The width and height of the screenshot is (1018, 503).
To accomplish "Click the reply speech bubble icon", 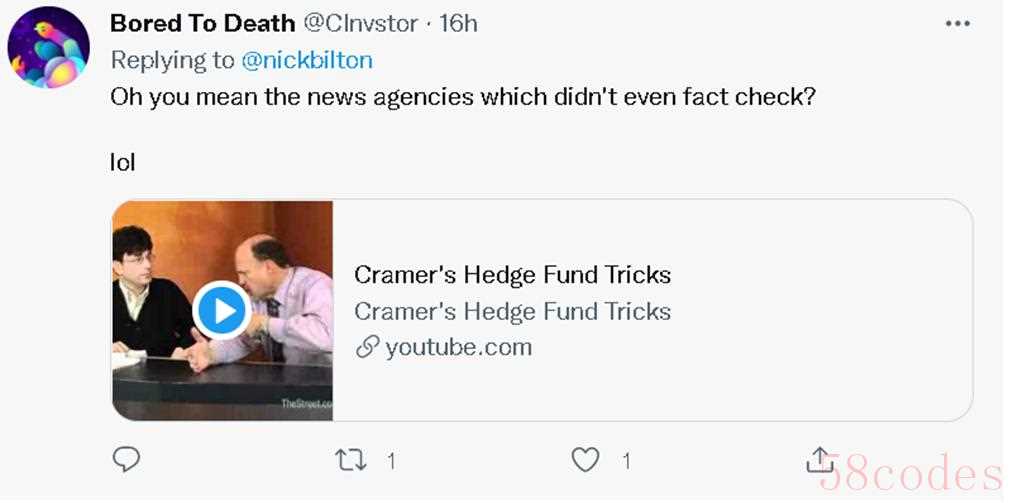I will pos(126,460).
